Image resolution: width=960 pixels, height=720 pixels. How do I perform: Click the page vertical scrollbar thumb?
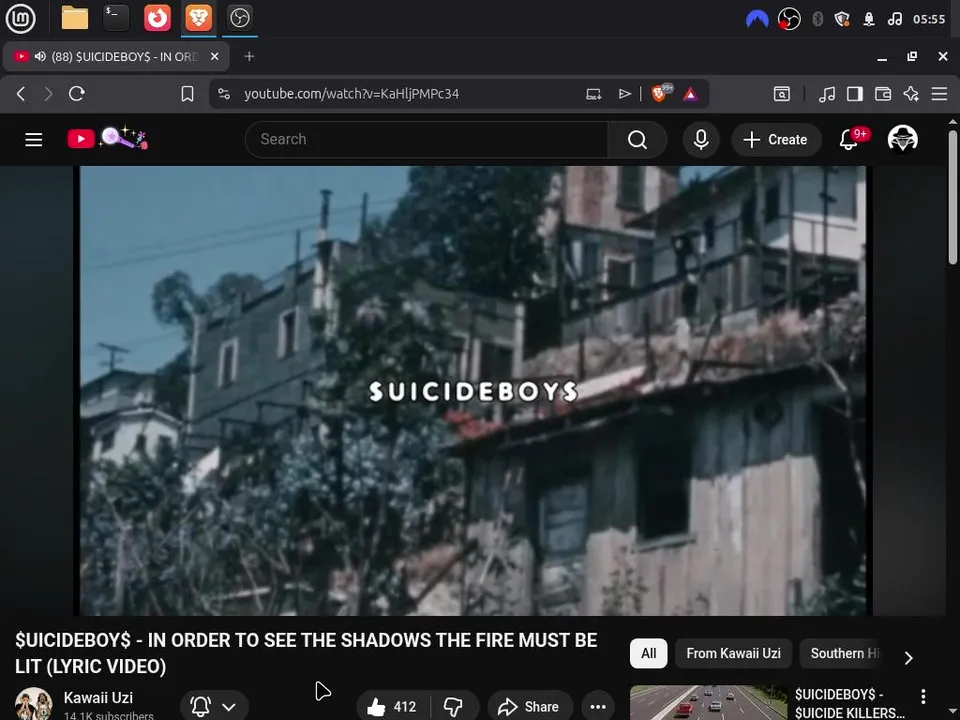pos(953,197)
